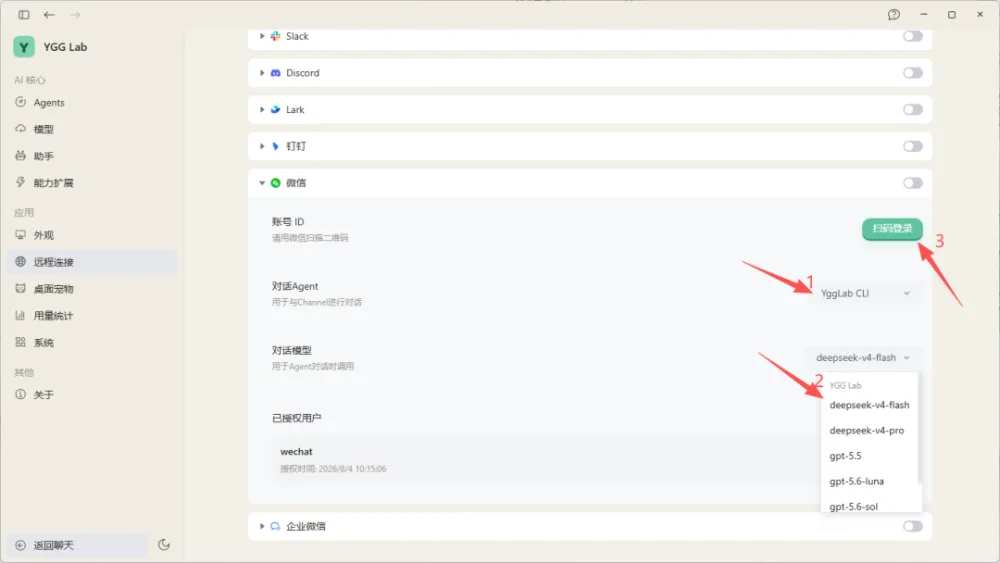Screen dimensions: 1000x563
Task: Click the 模型 cloud icon
Action: pos(20,129)
